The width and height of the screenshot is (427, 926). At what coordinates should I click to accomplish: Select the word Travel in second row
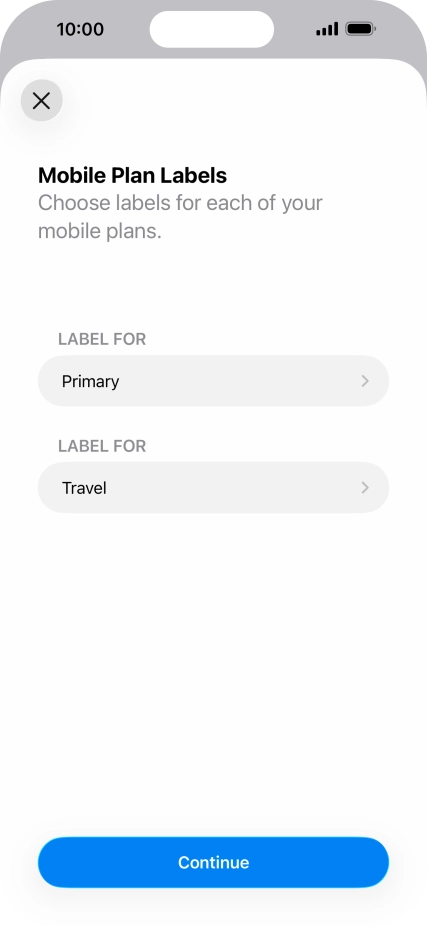(84, 488)
